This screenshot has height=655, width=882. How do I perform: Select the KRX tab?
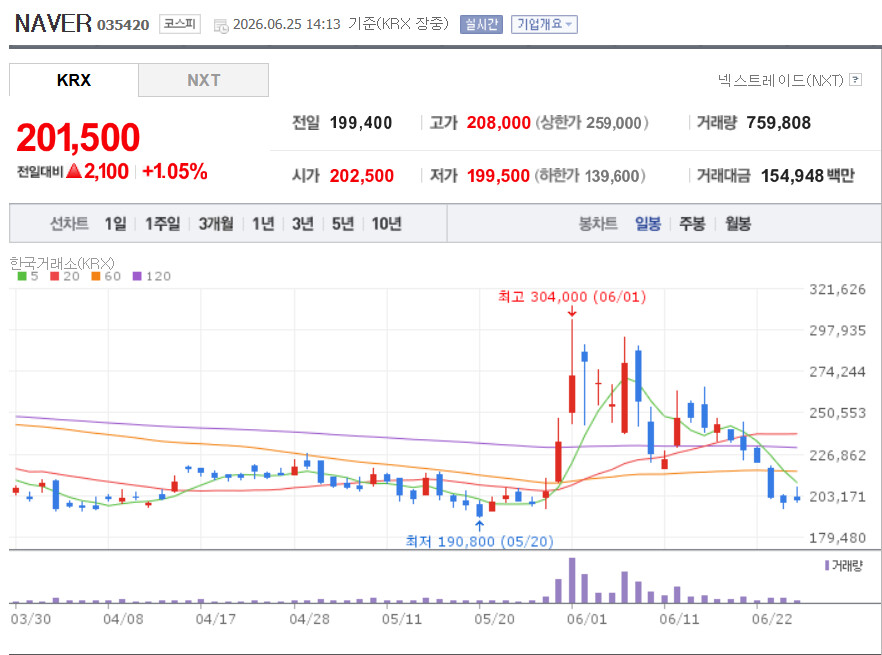[74, 80]
